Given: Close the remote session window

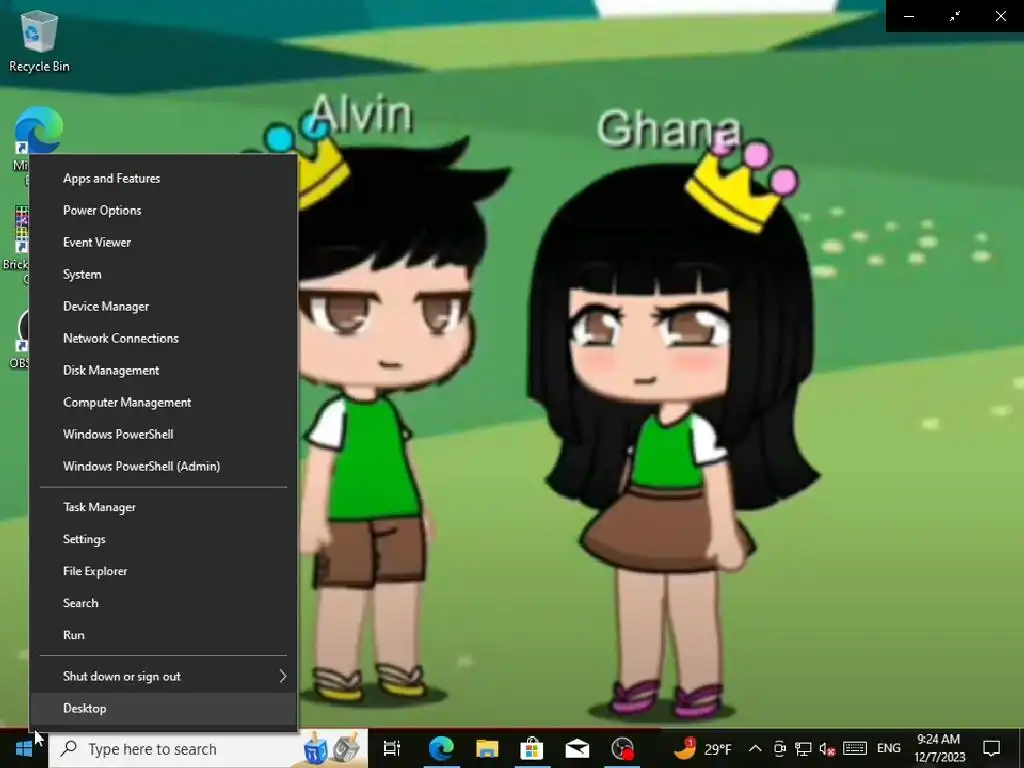Looking at the screenshot, I should [x=1000, y=16].
